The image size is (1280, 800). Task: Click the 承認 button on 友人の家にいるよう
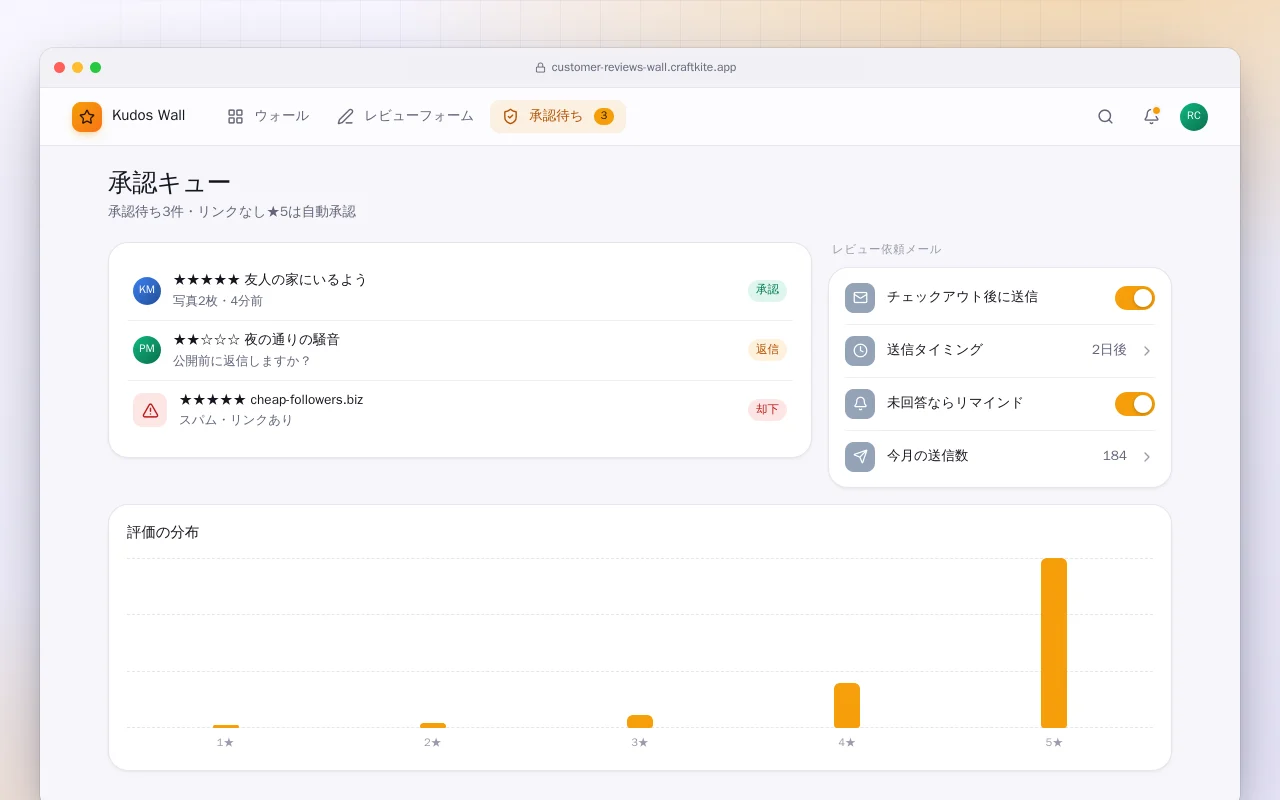pos(767,290)
